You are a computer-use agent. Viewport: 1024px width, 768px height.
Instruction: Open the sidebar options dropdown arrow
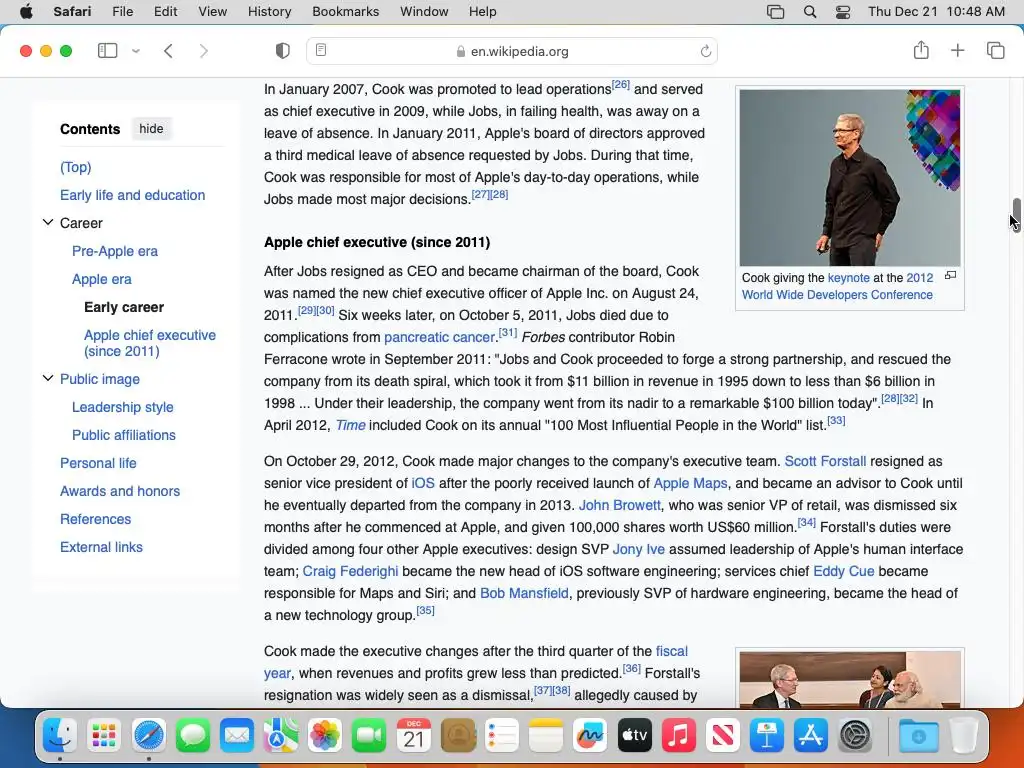(136, 51)
